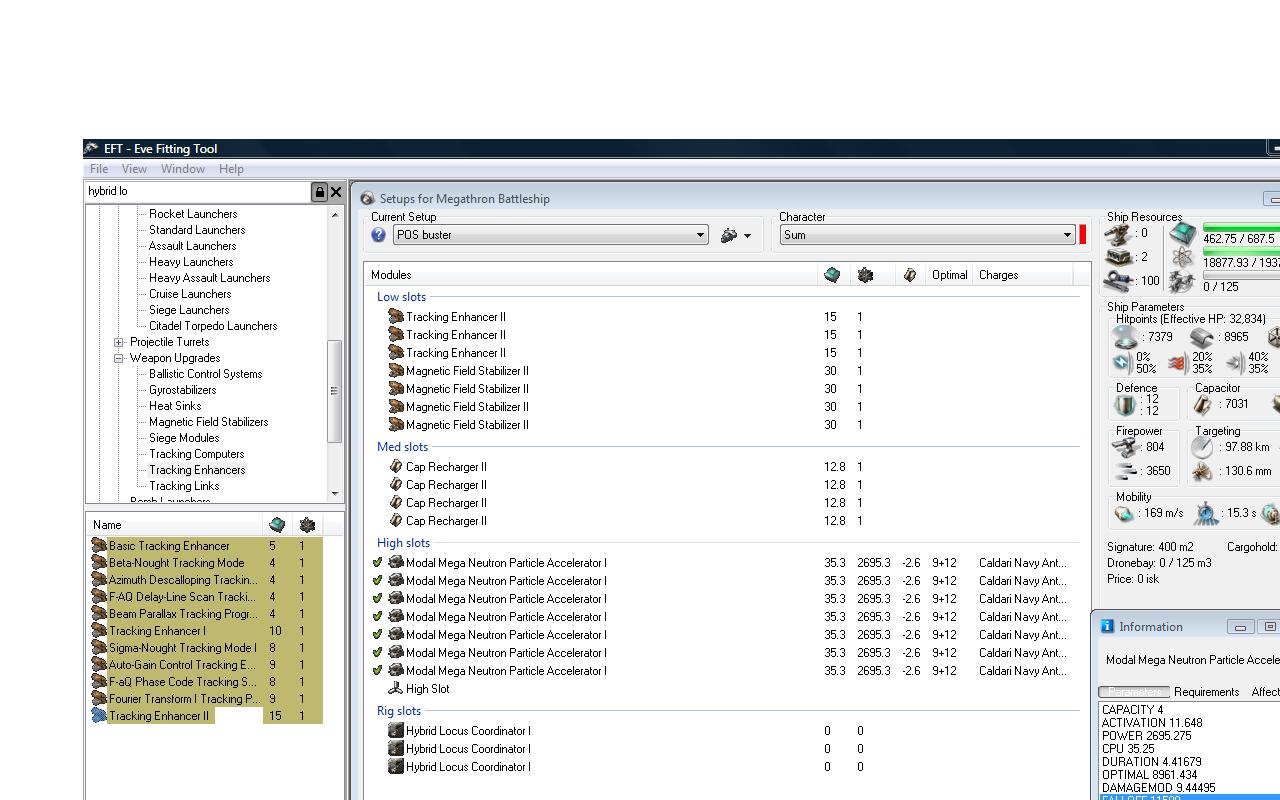
Task: Click the CPU resource icon in Ship Resources
Action: pyautogui.click(x=1183, y=234)
